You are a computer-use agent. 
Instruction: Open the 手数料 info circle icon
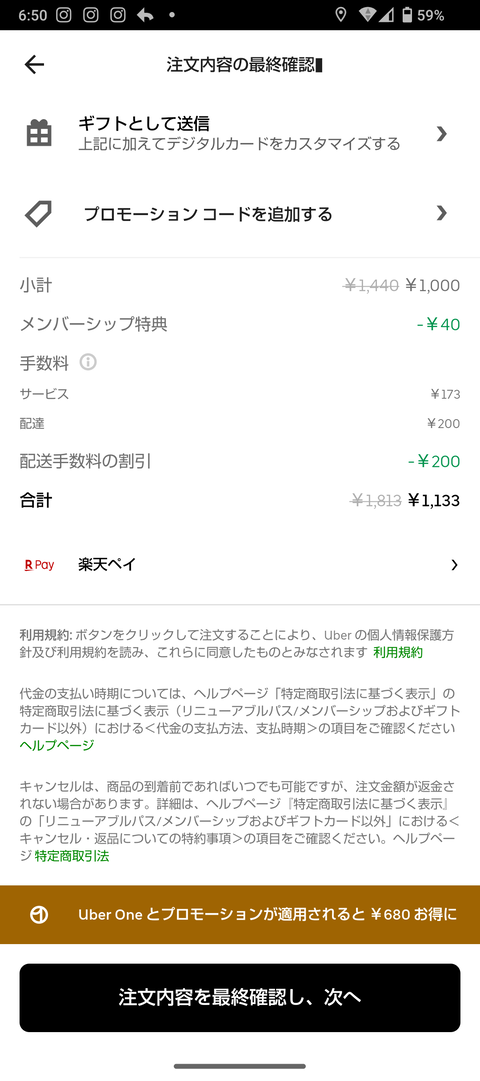[88, 361]
